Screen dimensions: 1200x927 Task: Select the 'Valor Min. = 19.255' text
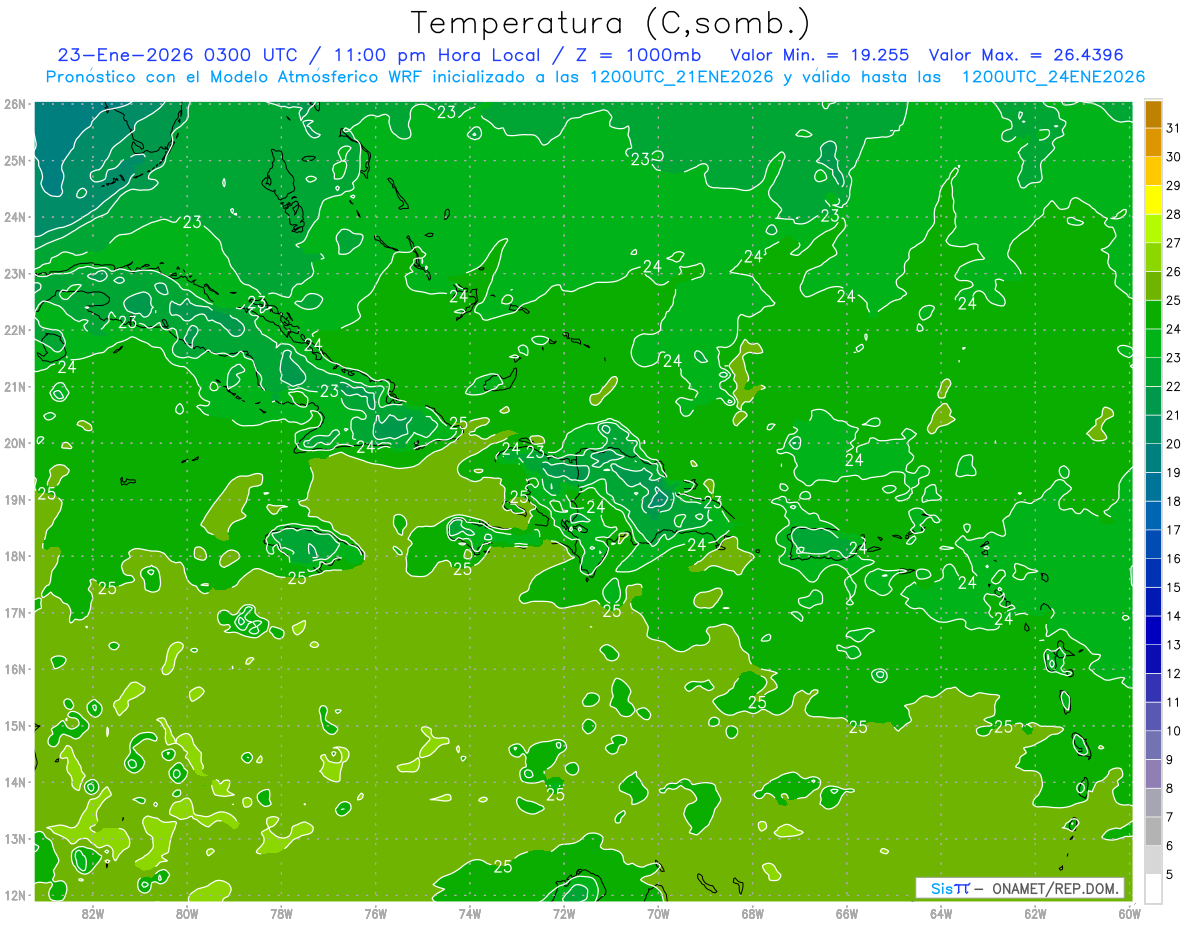(820, 55)
